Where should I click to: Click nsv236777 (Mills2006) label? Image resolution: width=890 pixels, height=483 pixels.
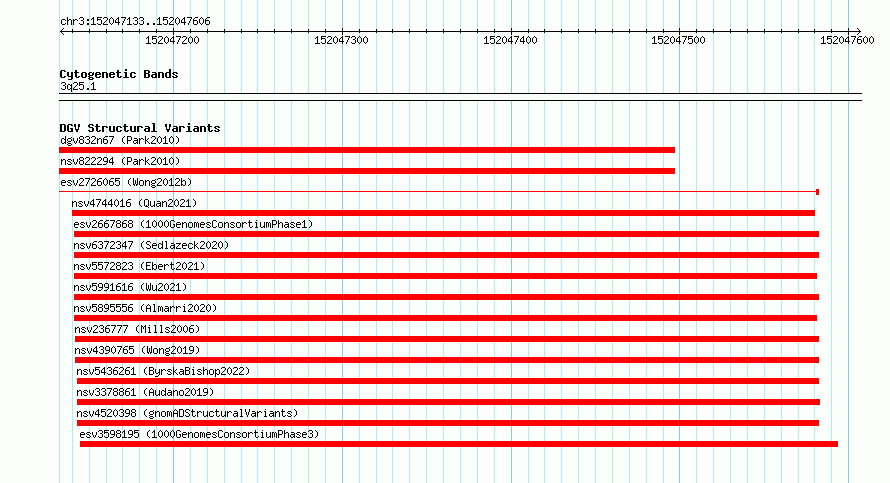pyautogui.click(x=137, y=329)
